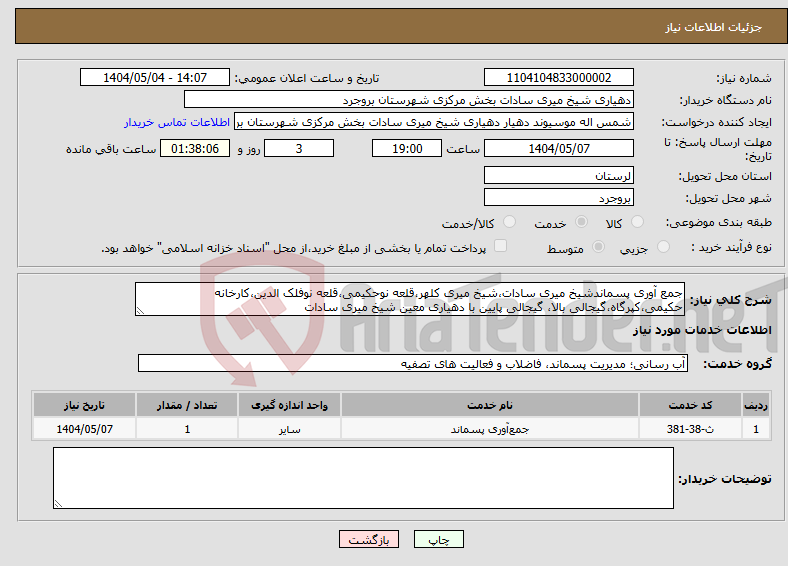Open the اطلاعات تماس خریدار link

[x=177, y=122]
